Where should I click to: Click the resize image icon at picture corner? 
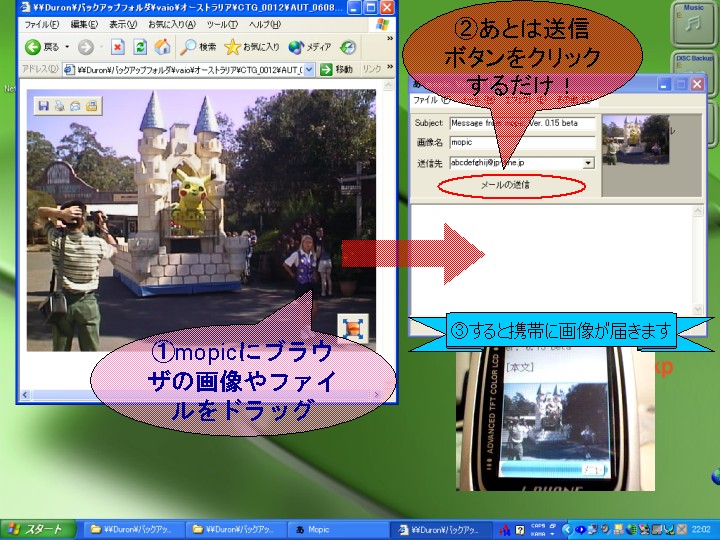(x=352, y=326)
